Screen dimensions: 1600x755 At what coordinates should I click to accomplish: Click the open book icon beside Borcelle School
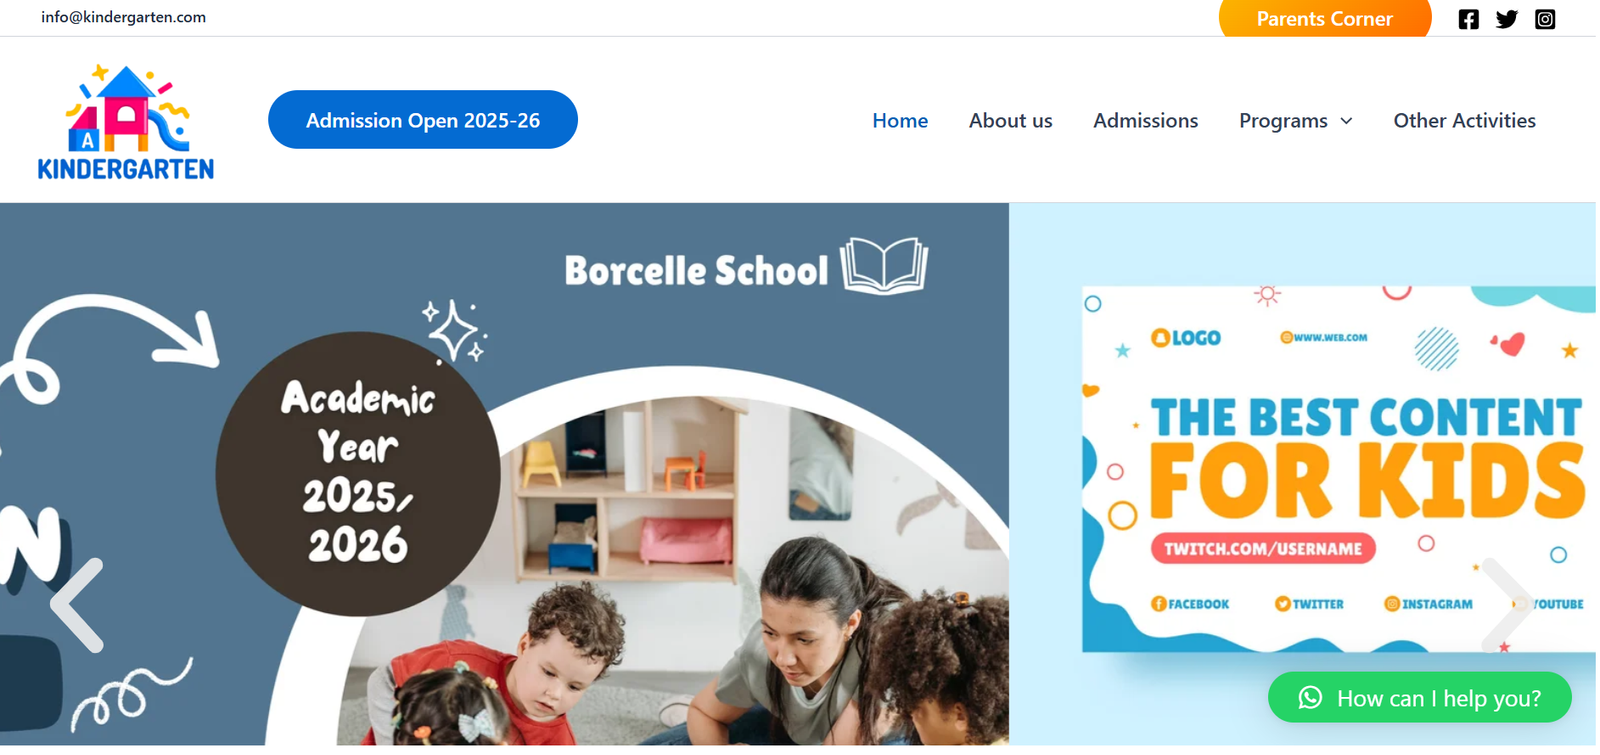pos(884,265)
